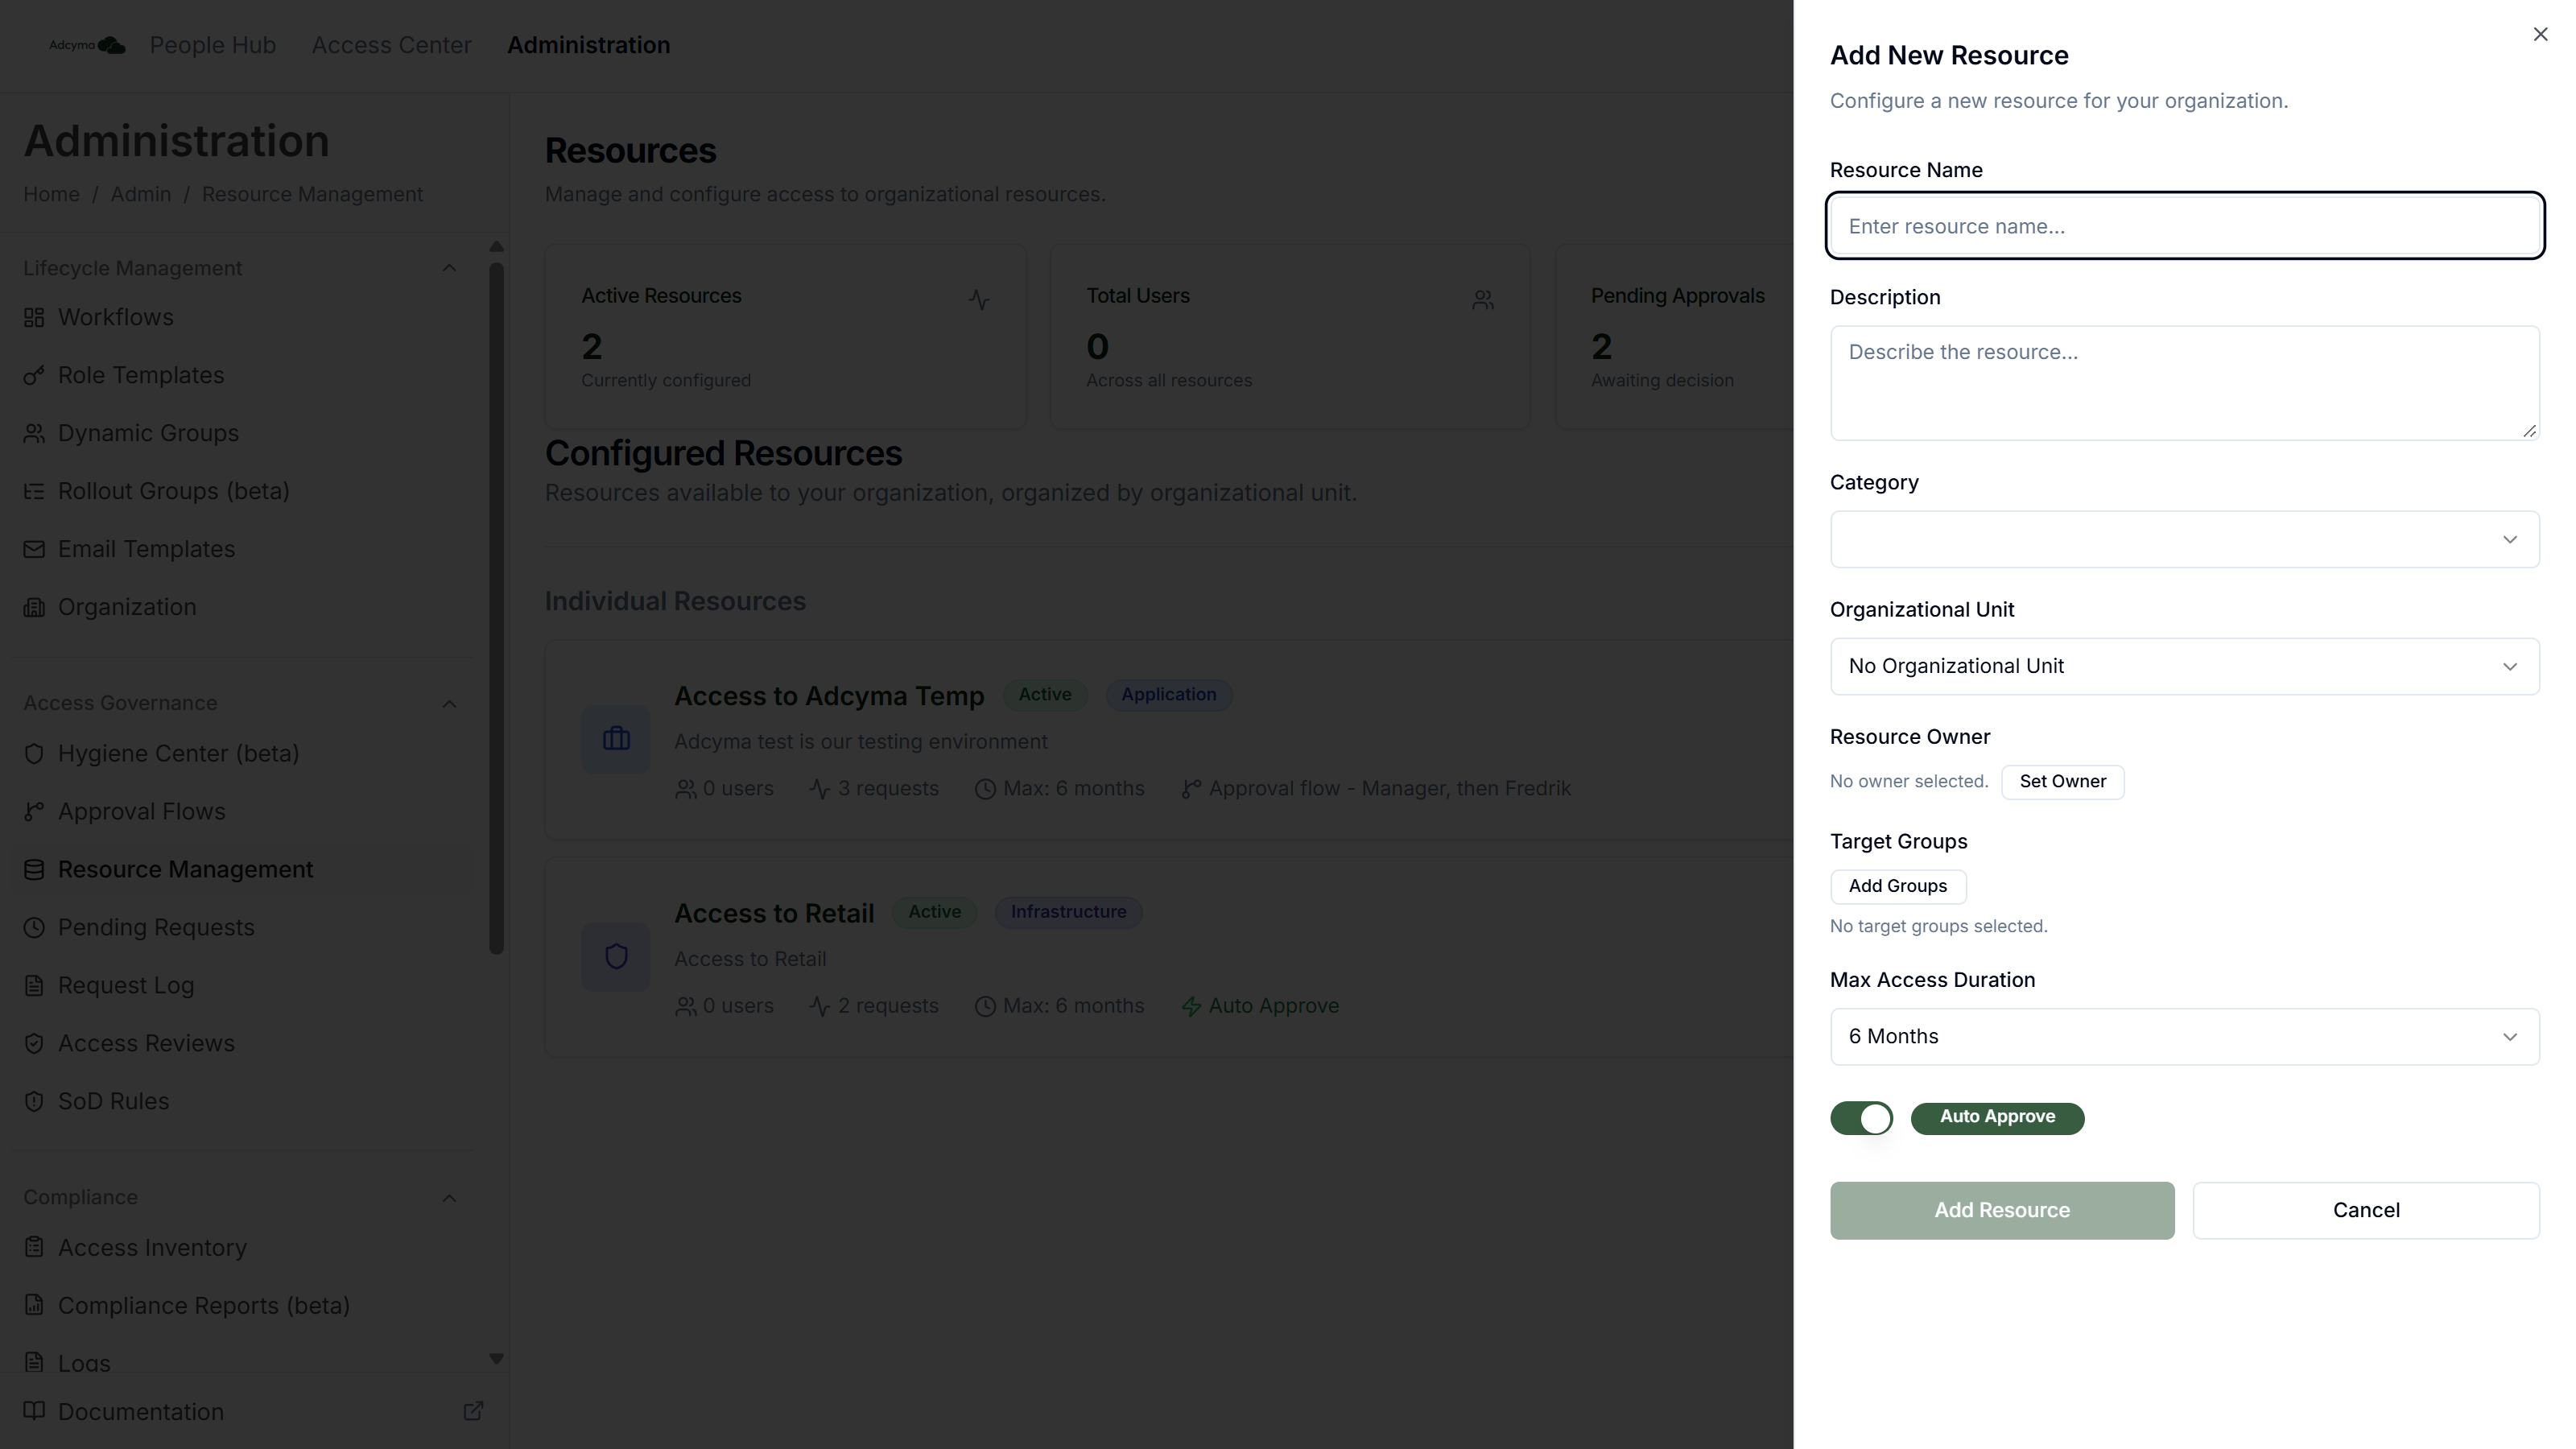Click the Add Groups button
This screenshot has width=2576, height=1449.
pos(1897,886)
